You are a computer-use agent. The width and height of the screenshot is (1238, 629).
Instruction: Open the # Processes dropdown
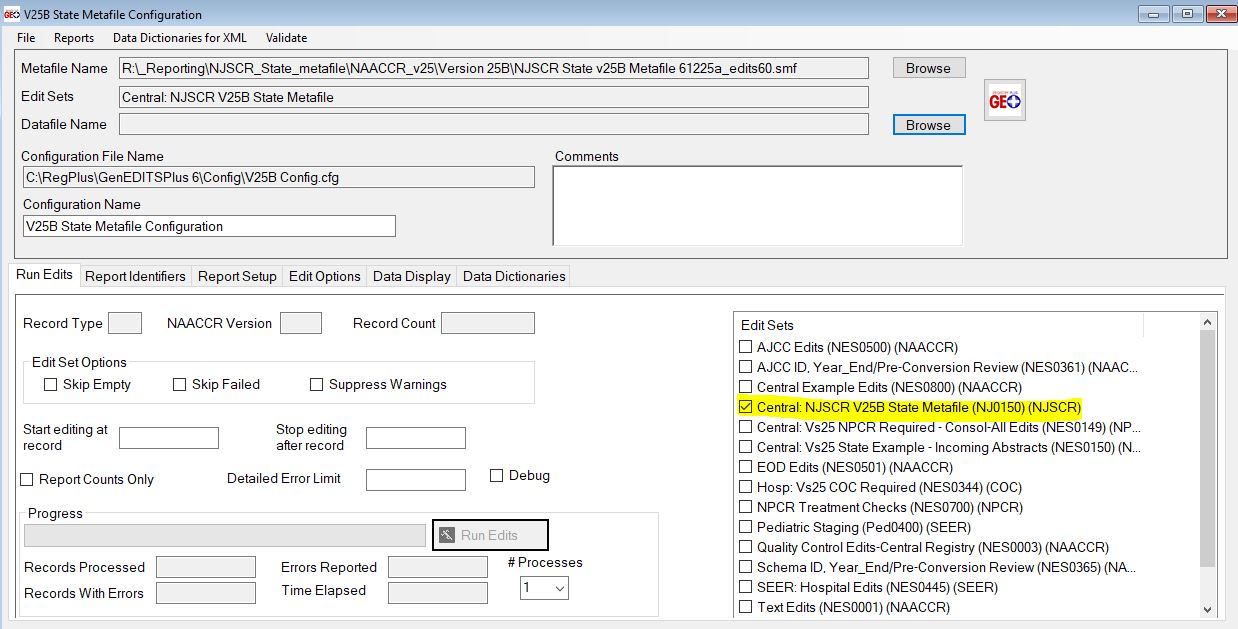coord(545,588)
